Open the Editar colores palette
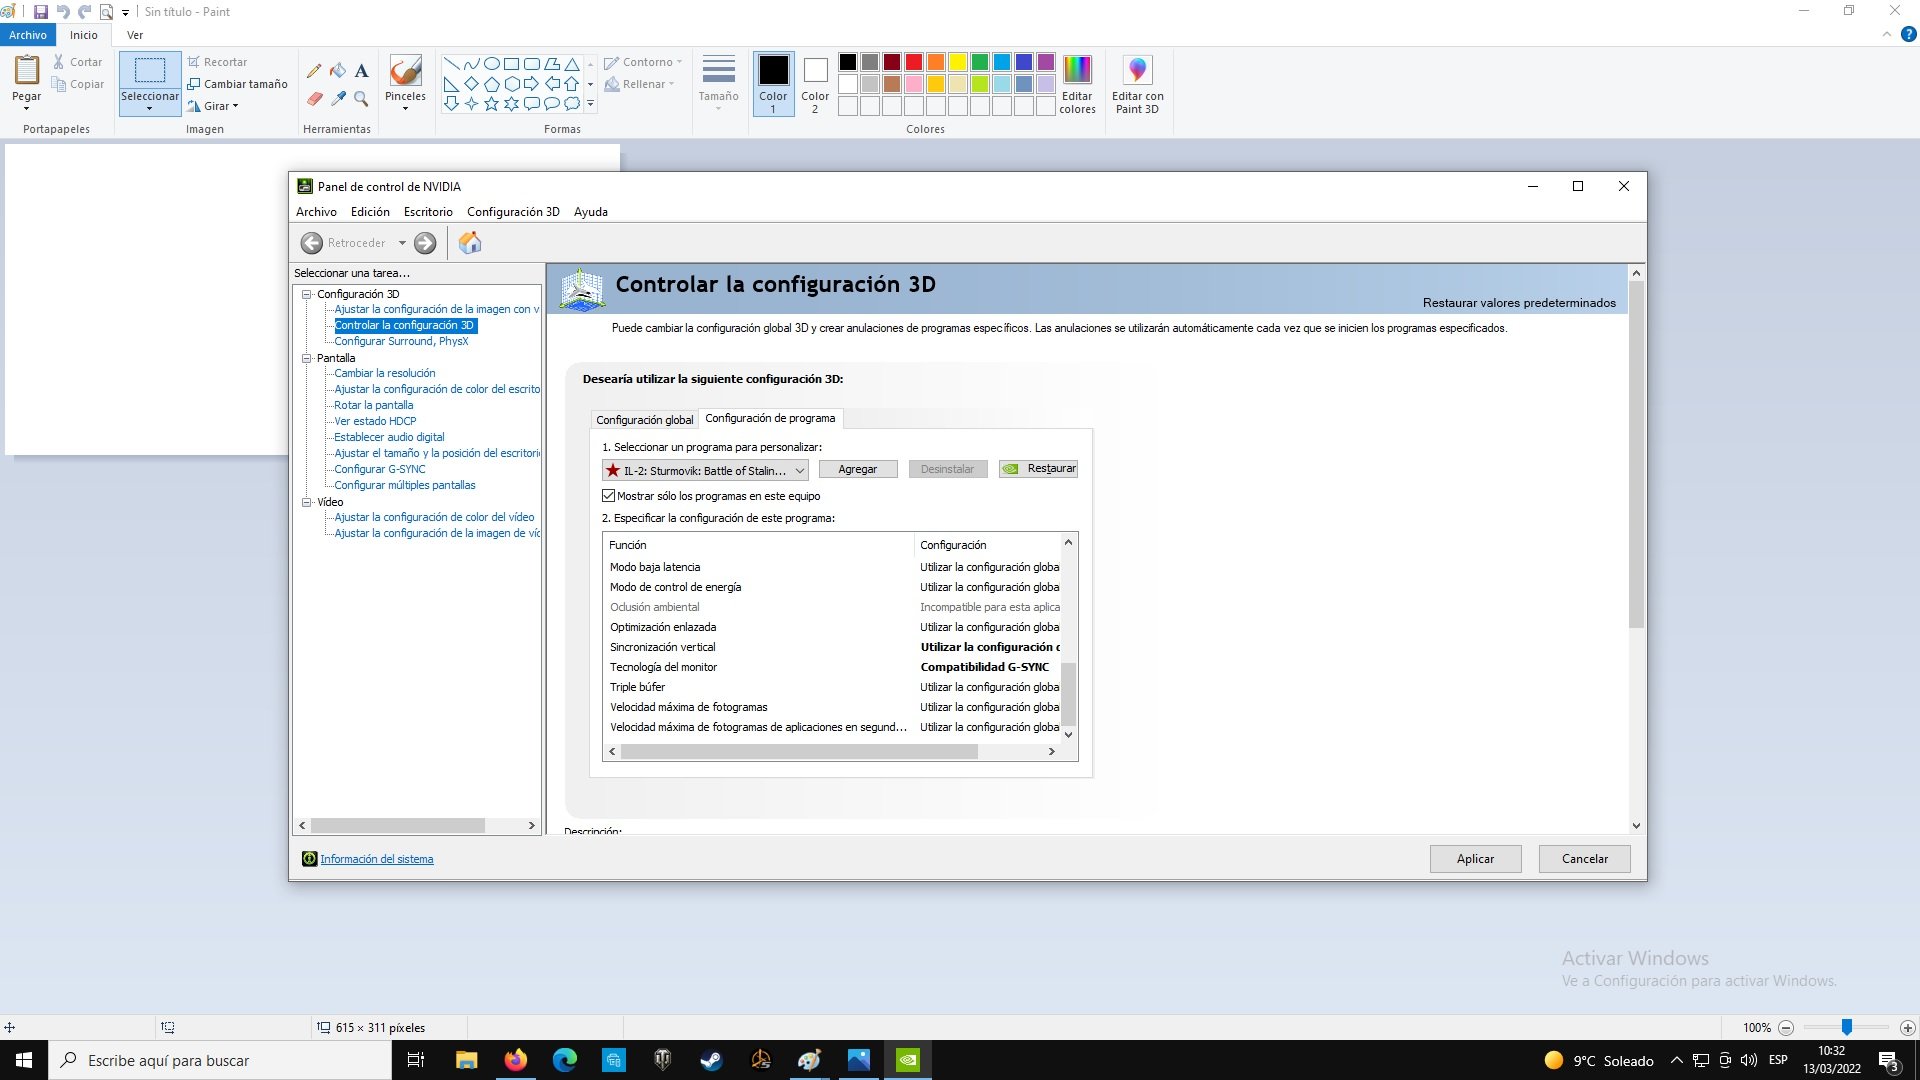 point(1077,84)
